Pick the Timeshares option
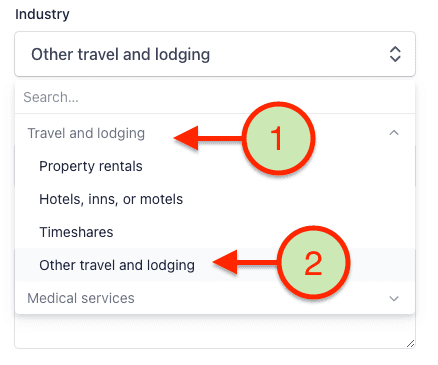 point(76,232)
